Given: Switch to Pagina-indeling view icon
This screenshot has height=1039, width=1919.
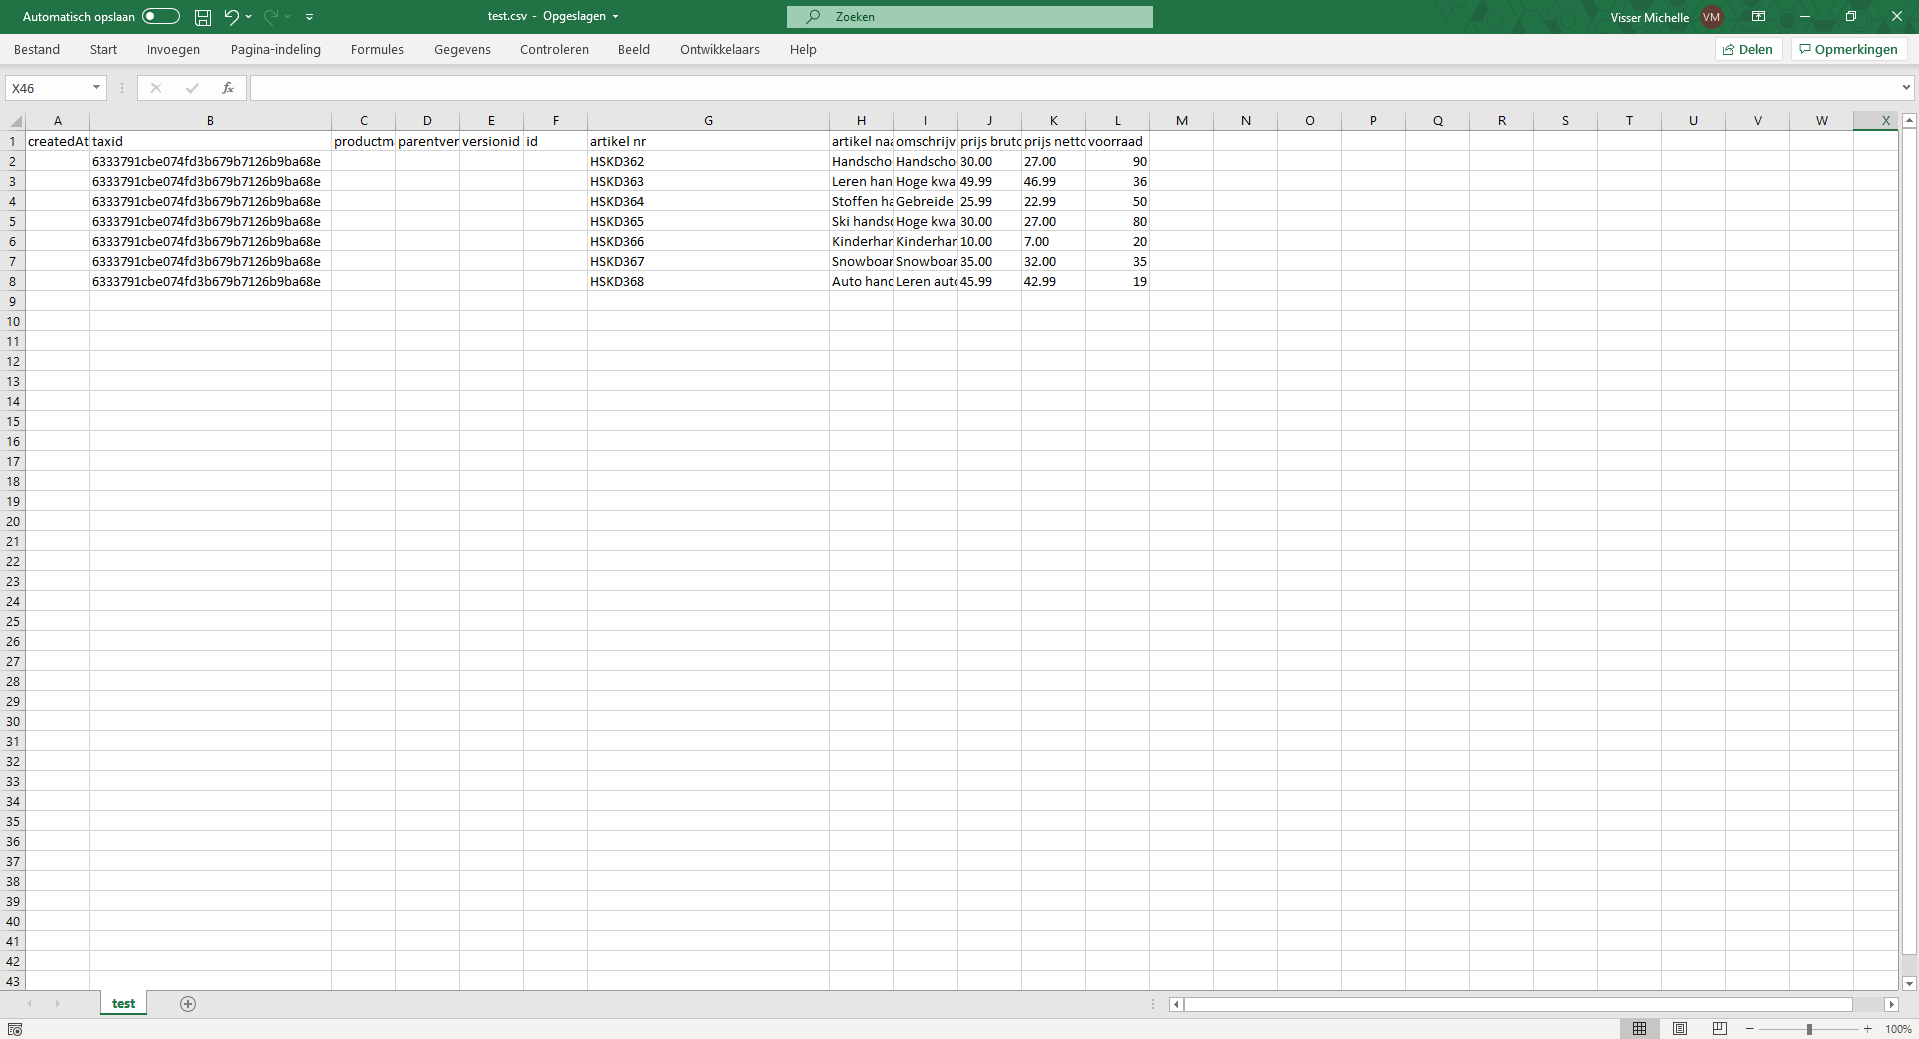Looking at the screenshot, I should point(1680,1028).
